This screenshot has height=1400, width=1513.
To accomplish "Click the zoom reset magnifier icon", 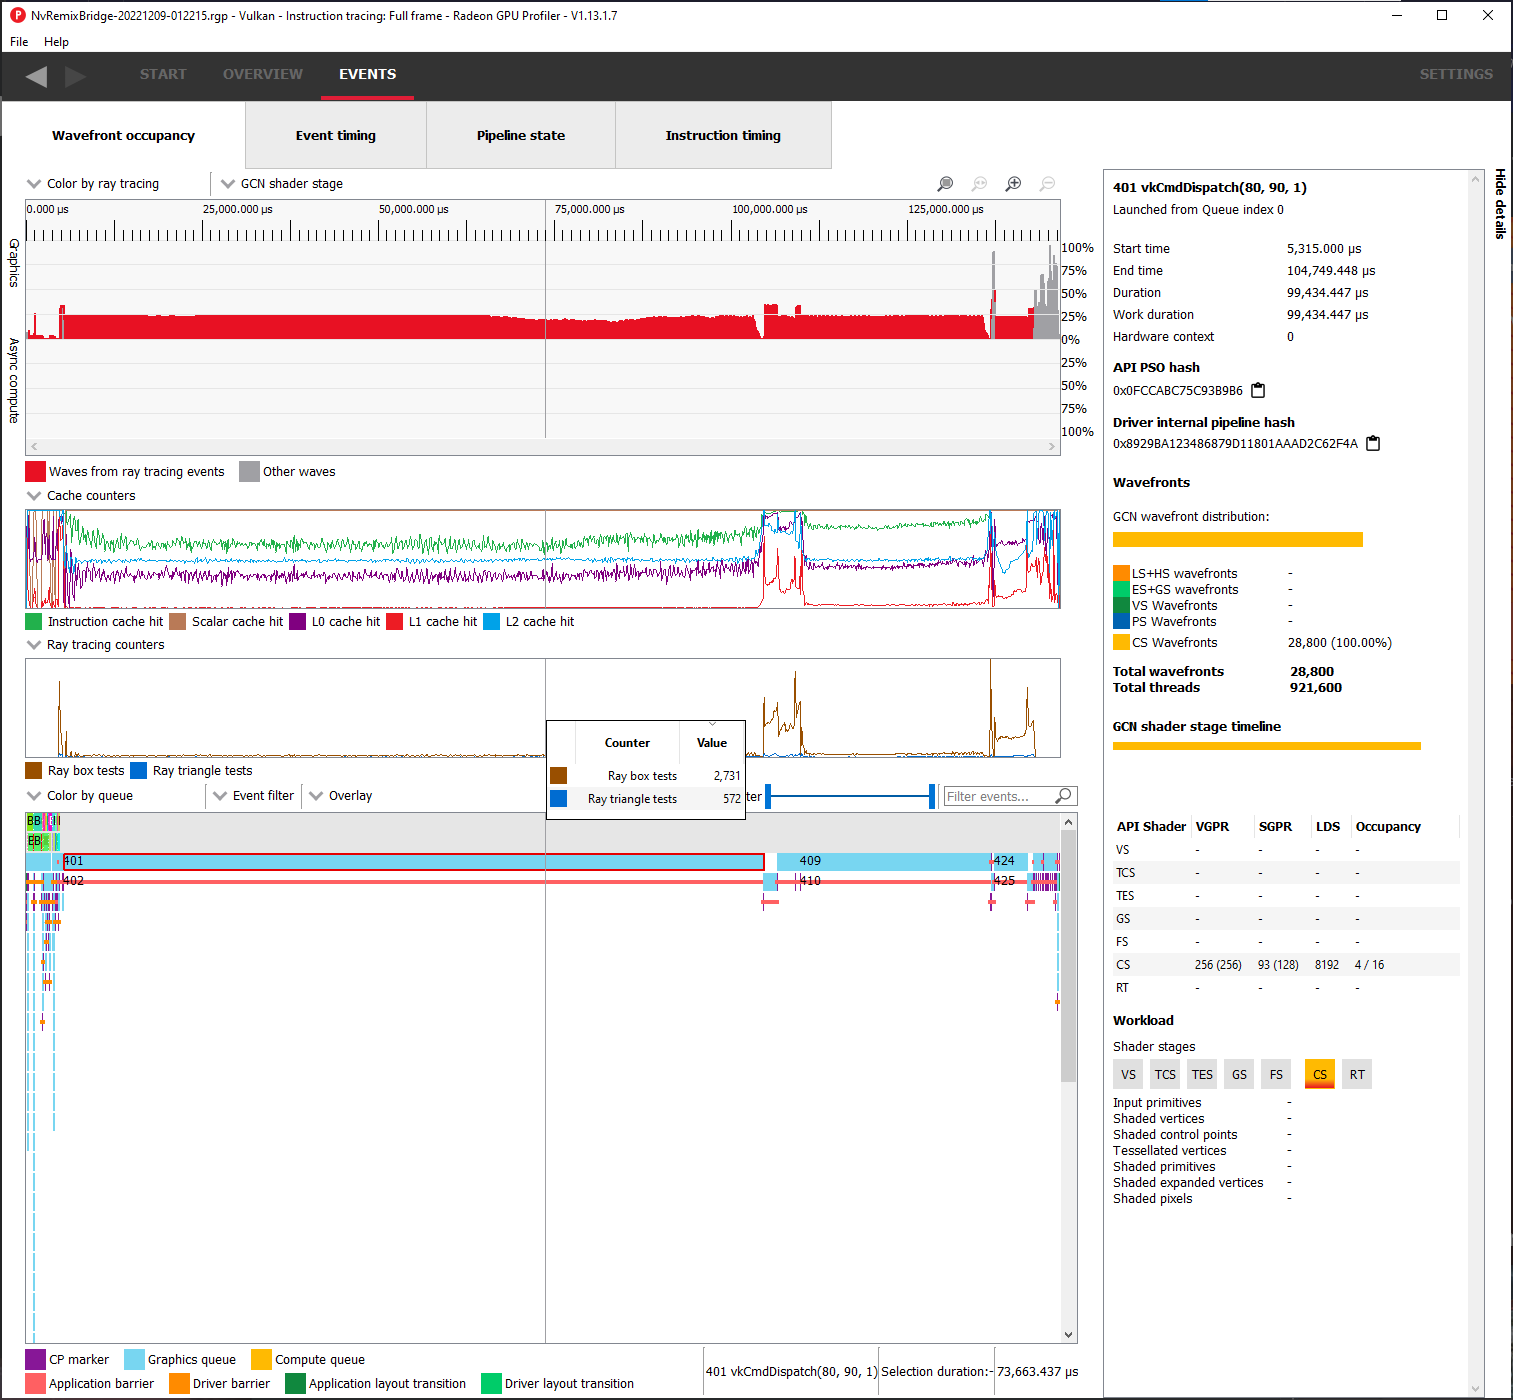I will pos(979,184).
